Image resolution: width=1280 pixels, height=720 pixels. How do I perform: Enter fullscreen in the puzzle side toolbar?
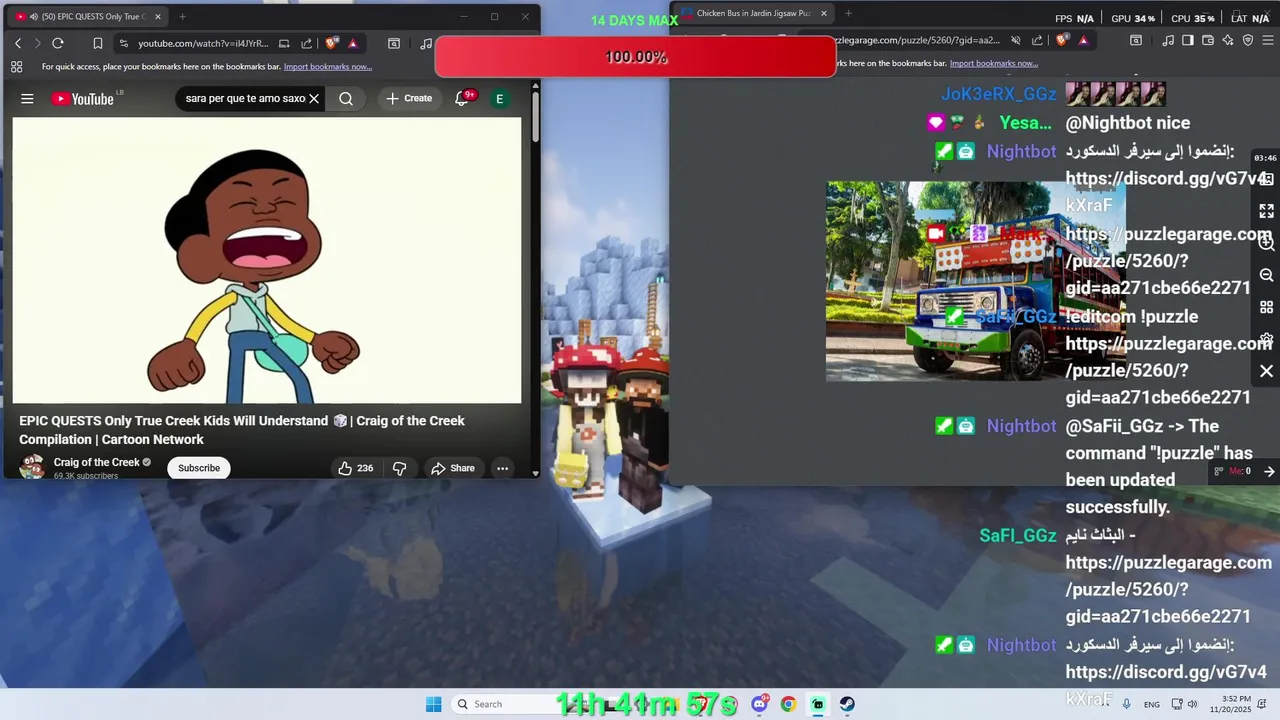1266,211
